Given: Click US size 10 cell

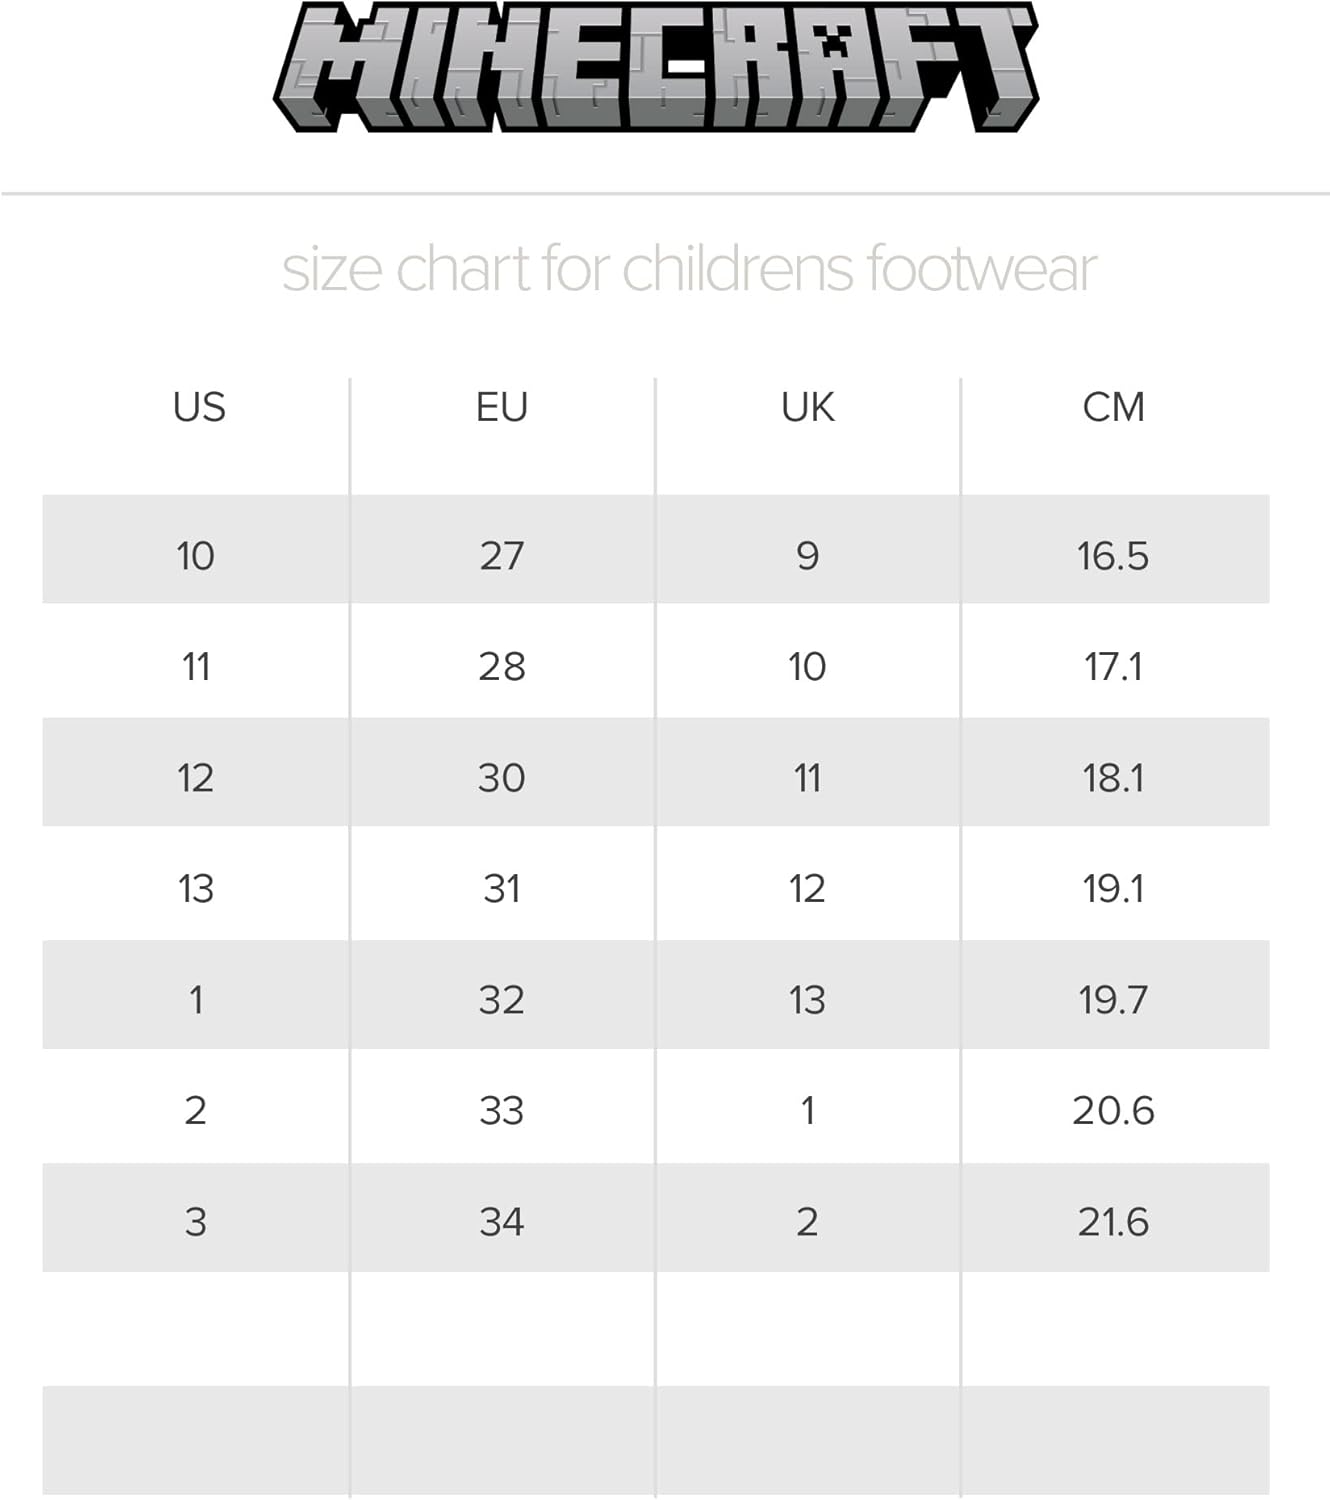Looking at the screenshot, I should click(196, 556).
